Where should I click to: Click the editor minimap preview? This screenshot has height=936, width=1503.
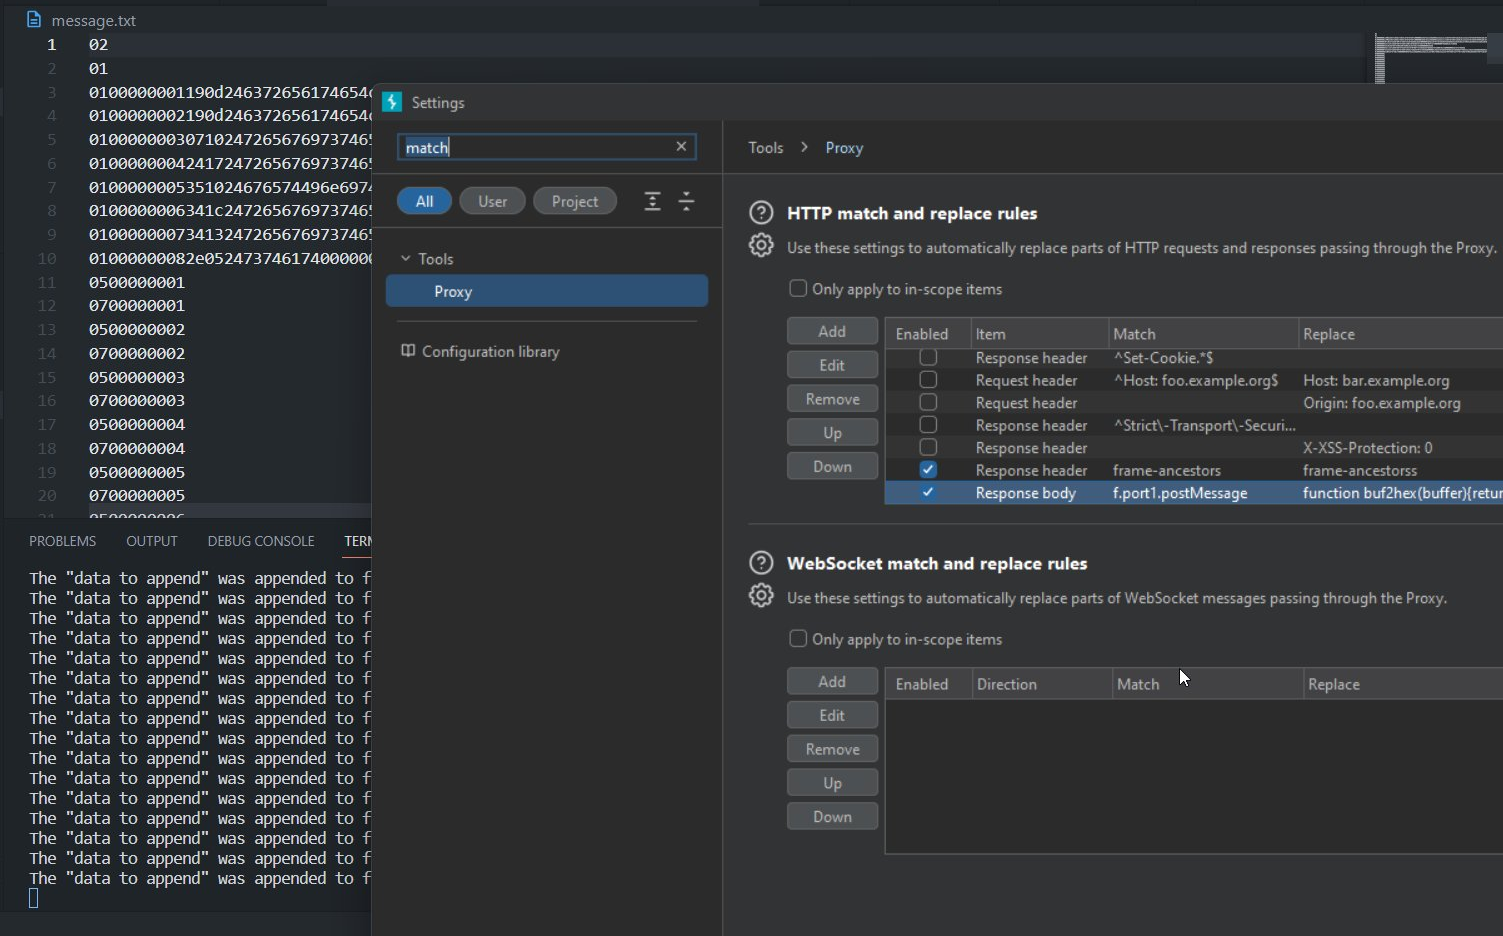point(1431,56)
